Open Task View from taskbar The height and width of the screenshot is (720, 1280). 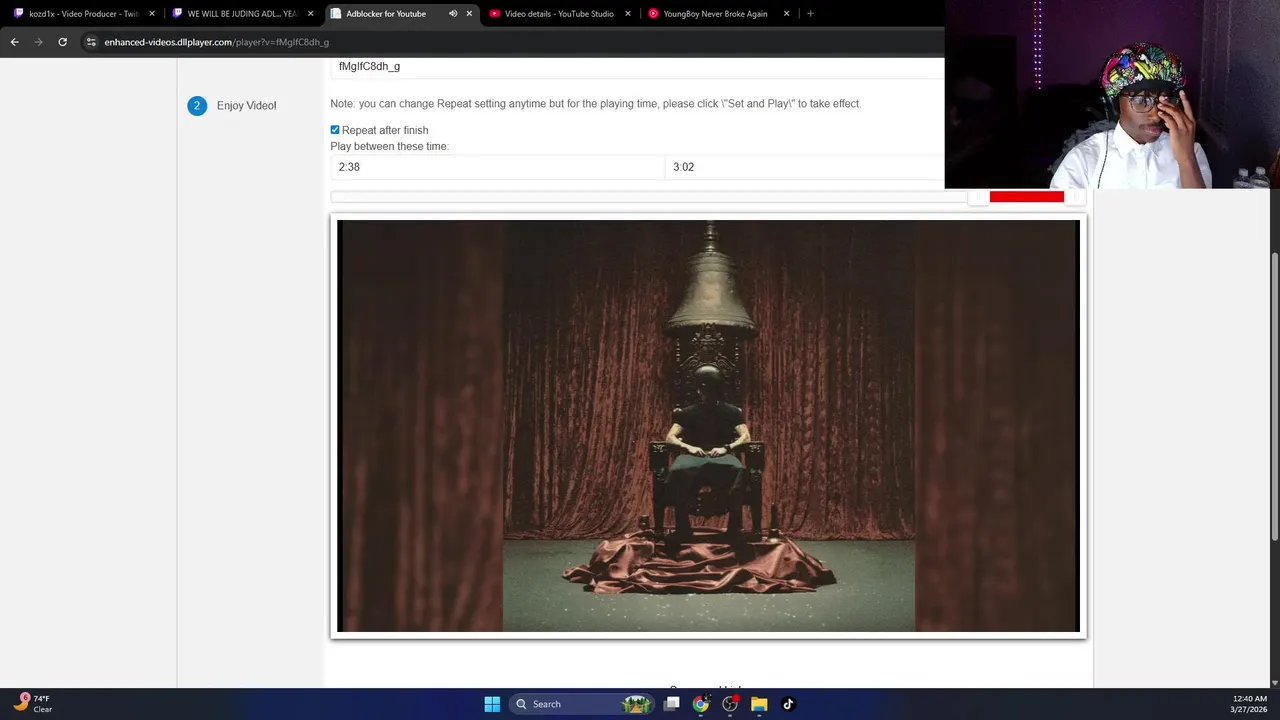pyautogui.click(x=672, y=704)
